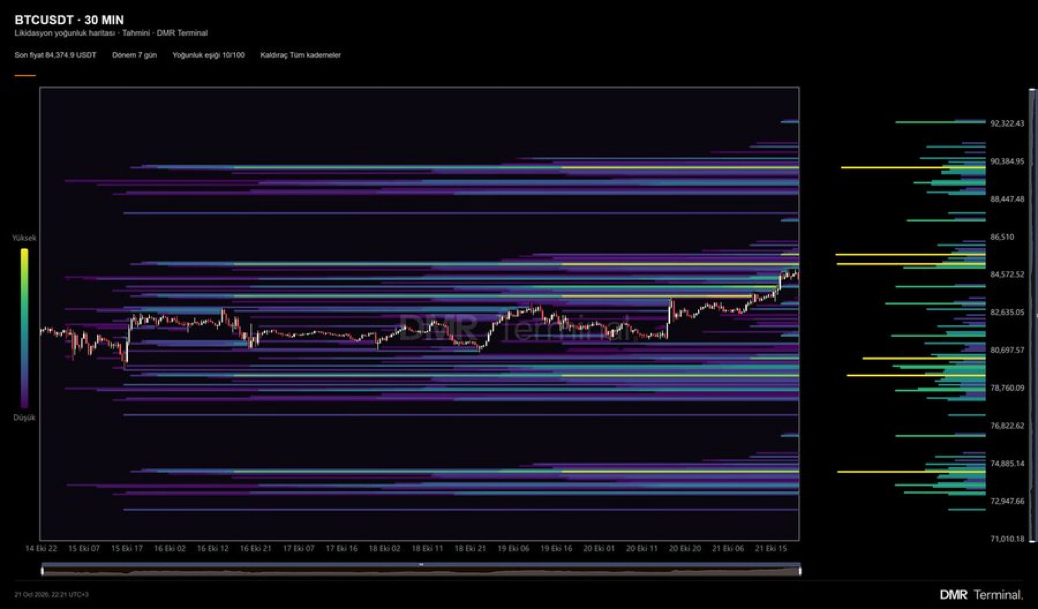Click the 'Kaldıraç Tüm kademeler' label

[301, 55]
